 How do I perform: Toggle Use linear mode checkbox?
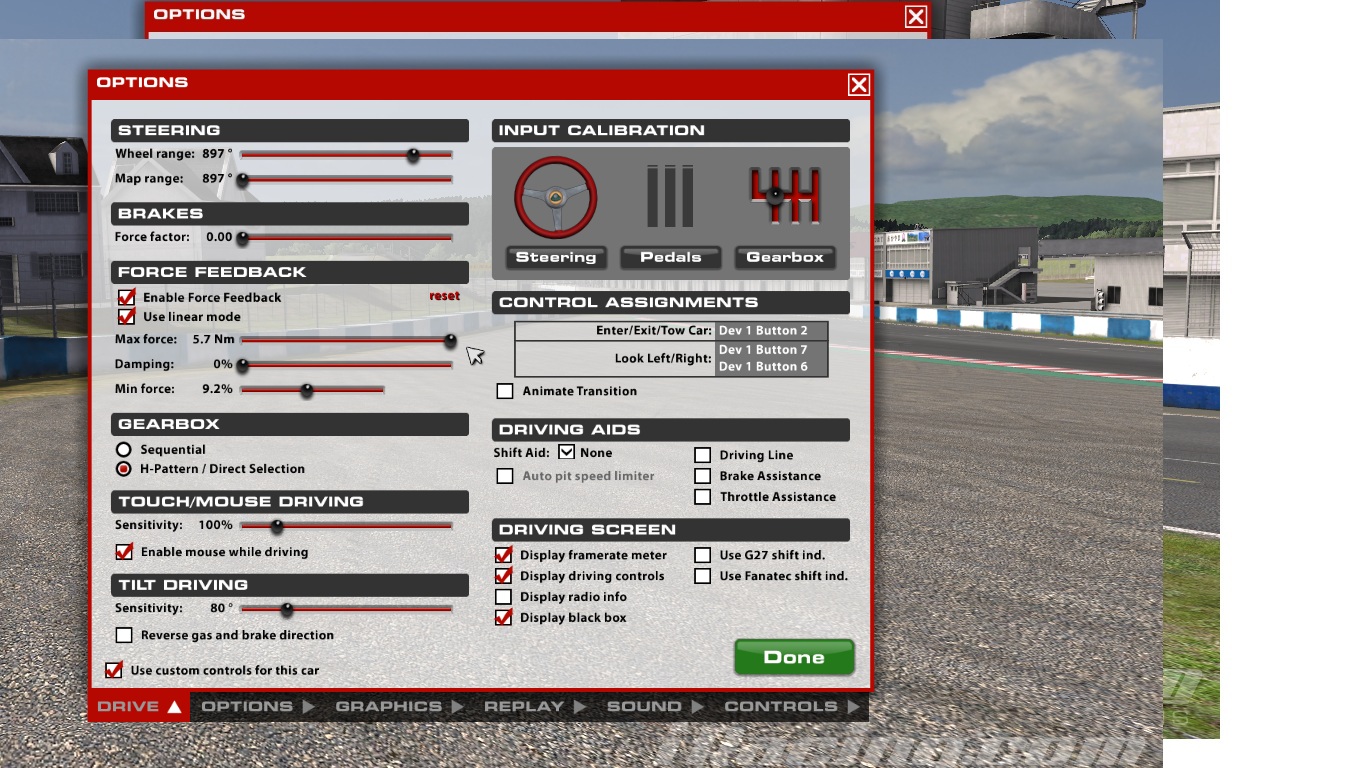(x=126, y=317)
